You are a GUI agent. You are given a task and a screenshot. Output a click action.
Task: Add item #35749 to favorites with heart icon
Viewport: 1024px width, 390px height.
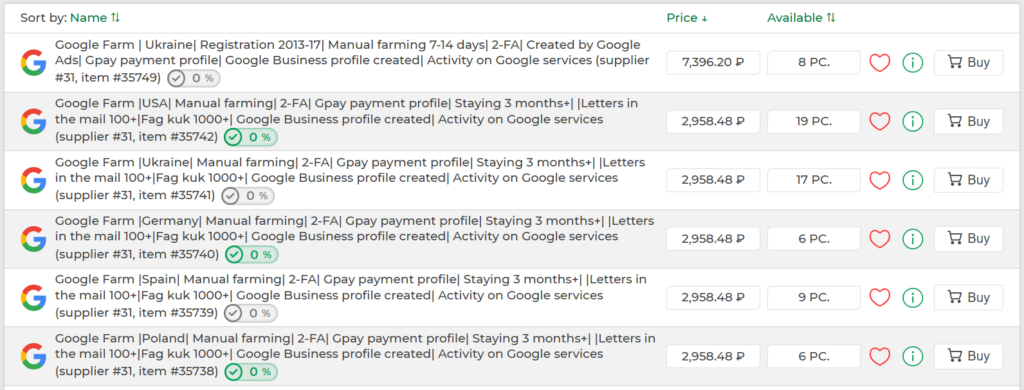880,63
